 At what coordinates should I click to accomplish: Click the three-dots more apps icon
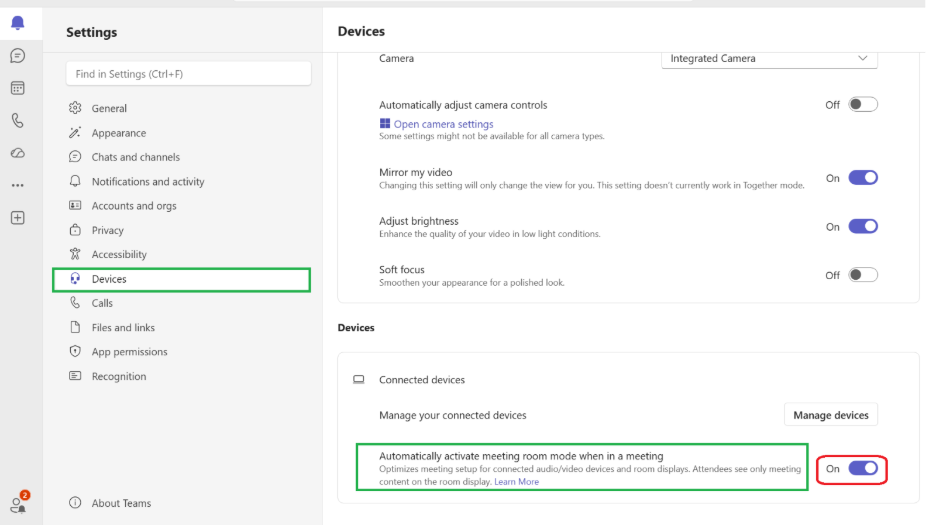point(18,186)
